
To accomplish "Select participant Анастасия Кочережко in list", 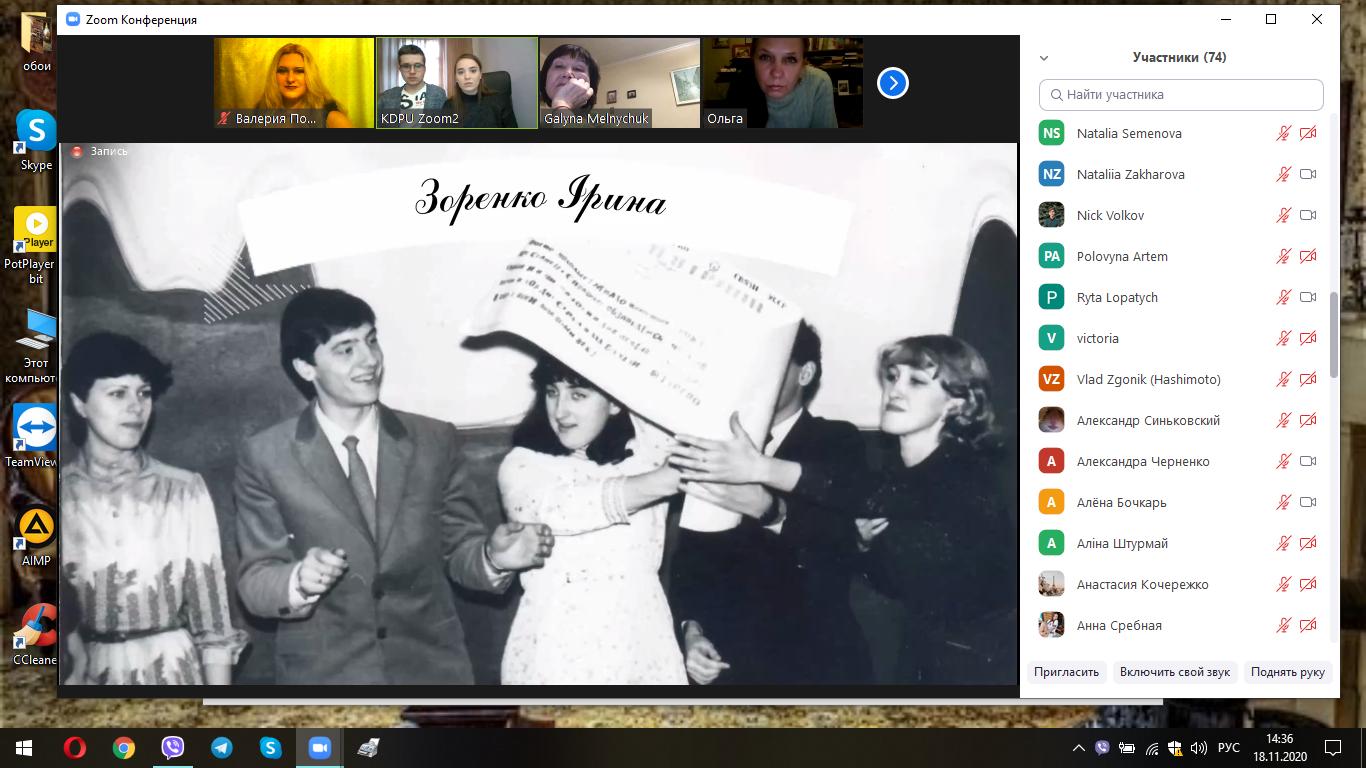I will click(x=1142, y=584).
